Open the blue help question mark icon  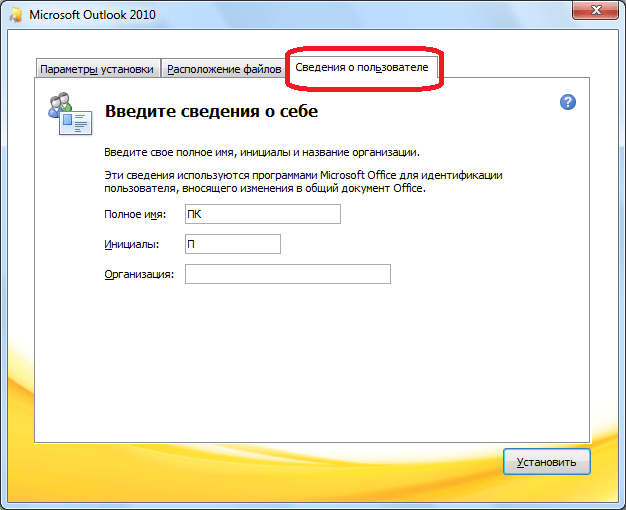tap(567, 102)
